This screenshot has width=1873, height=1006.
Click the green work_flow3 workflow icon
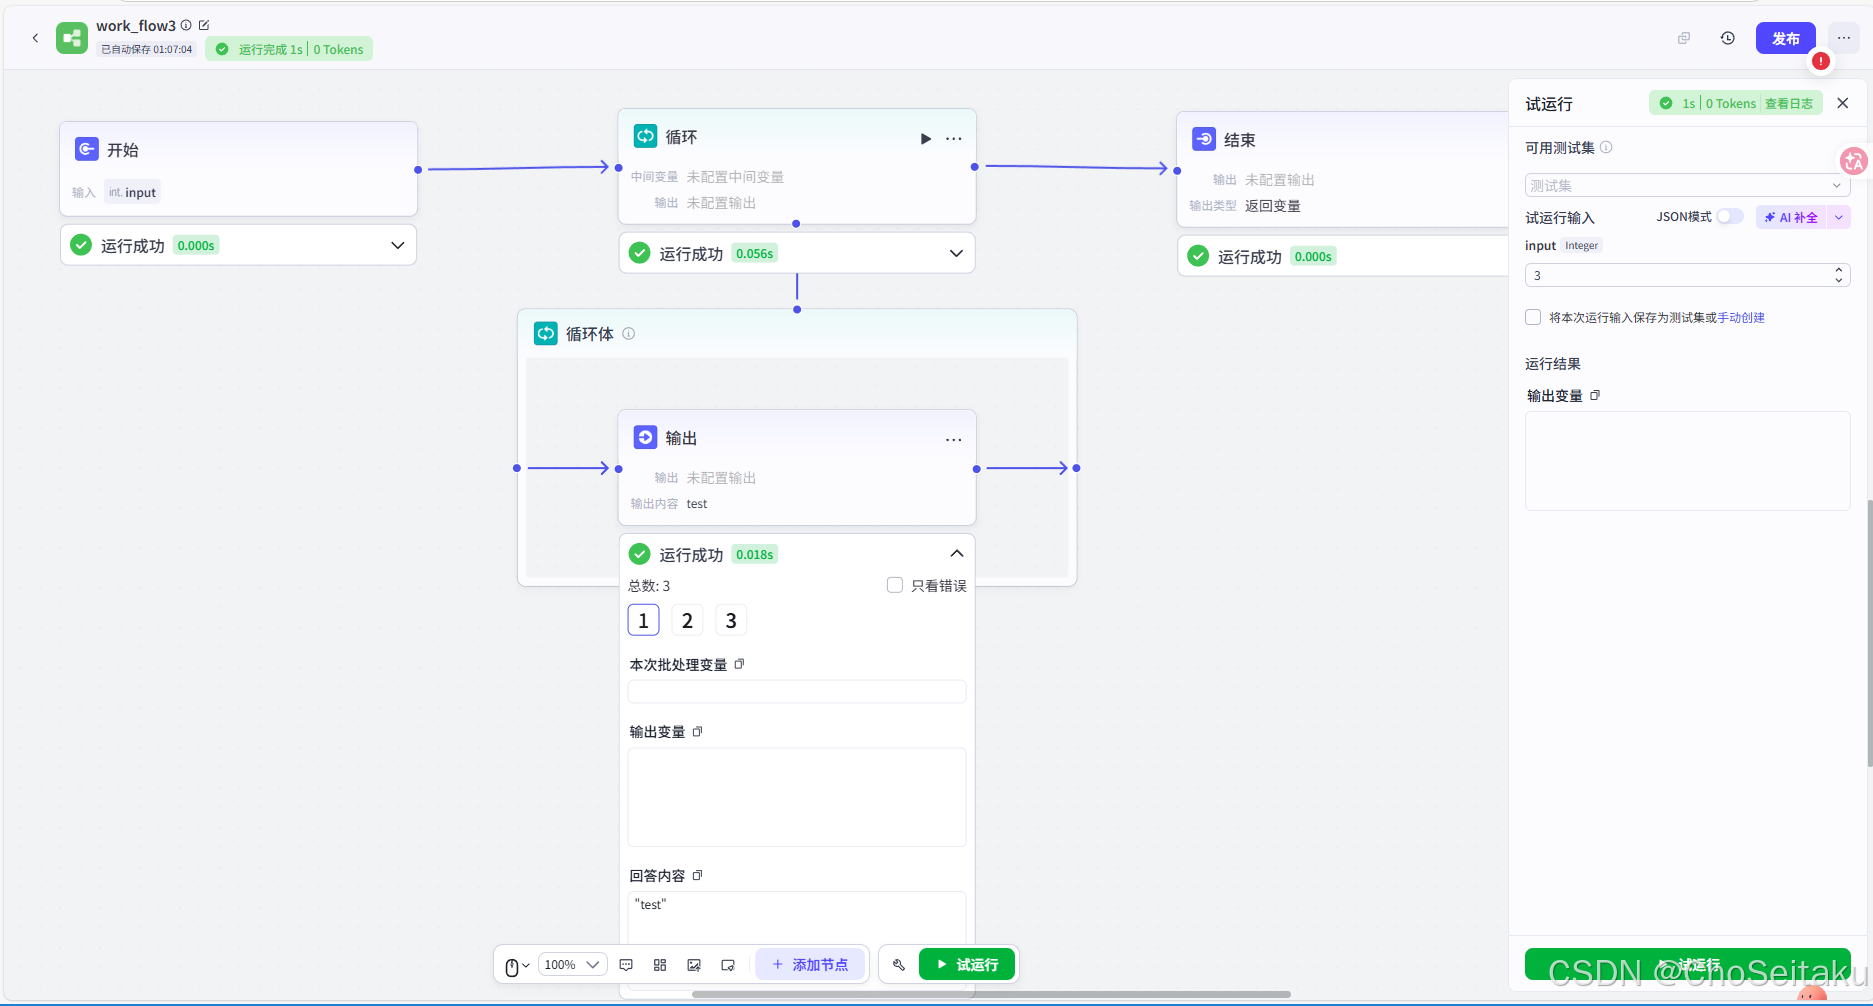[x=72, y=38]
